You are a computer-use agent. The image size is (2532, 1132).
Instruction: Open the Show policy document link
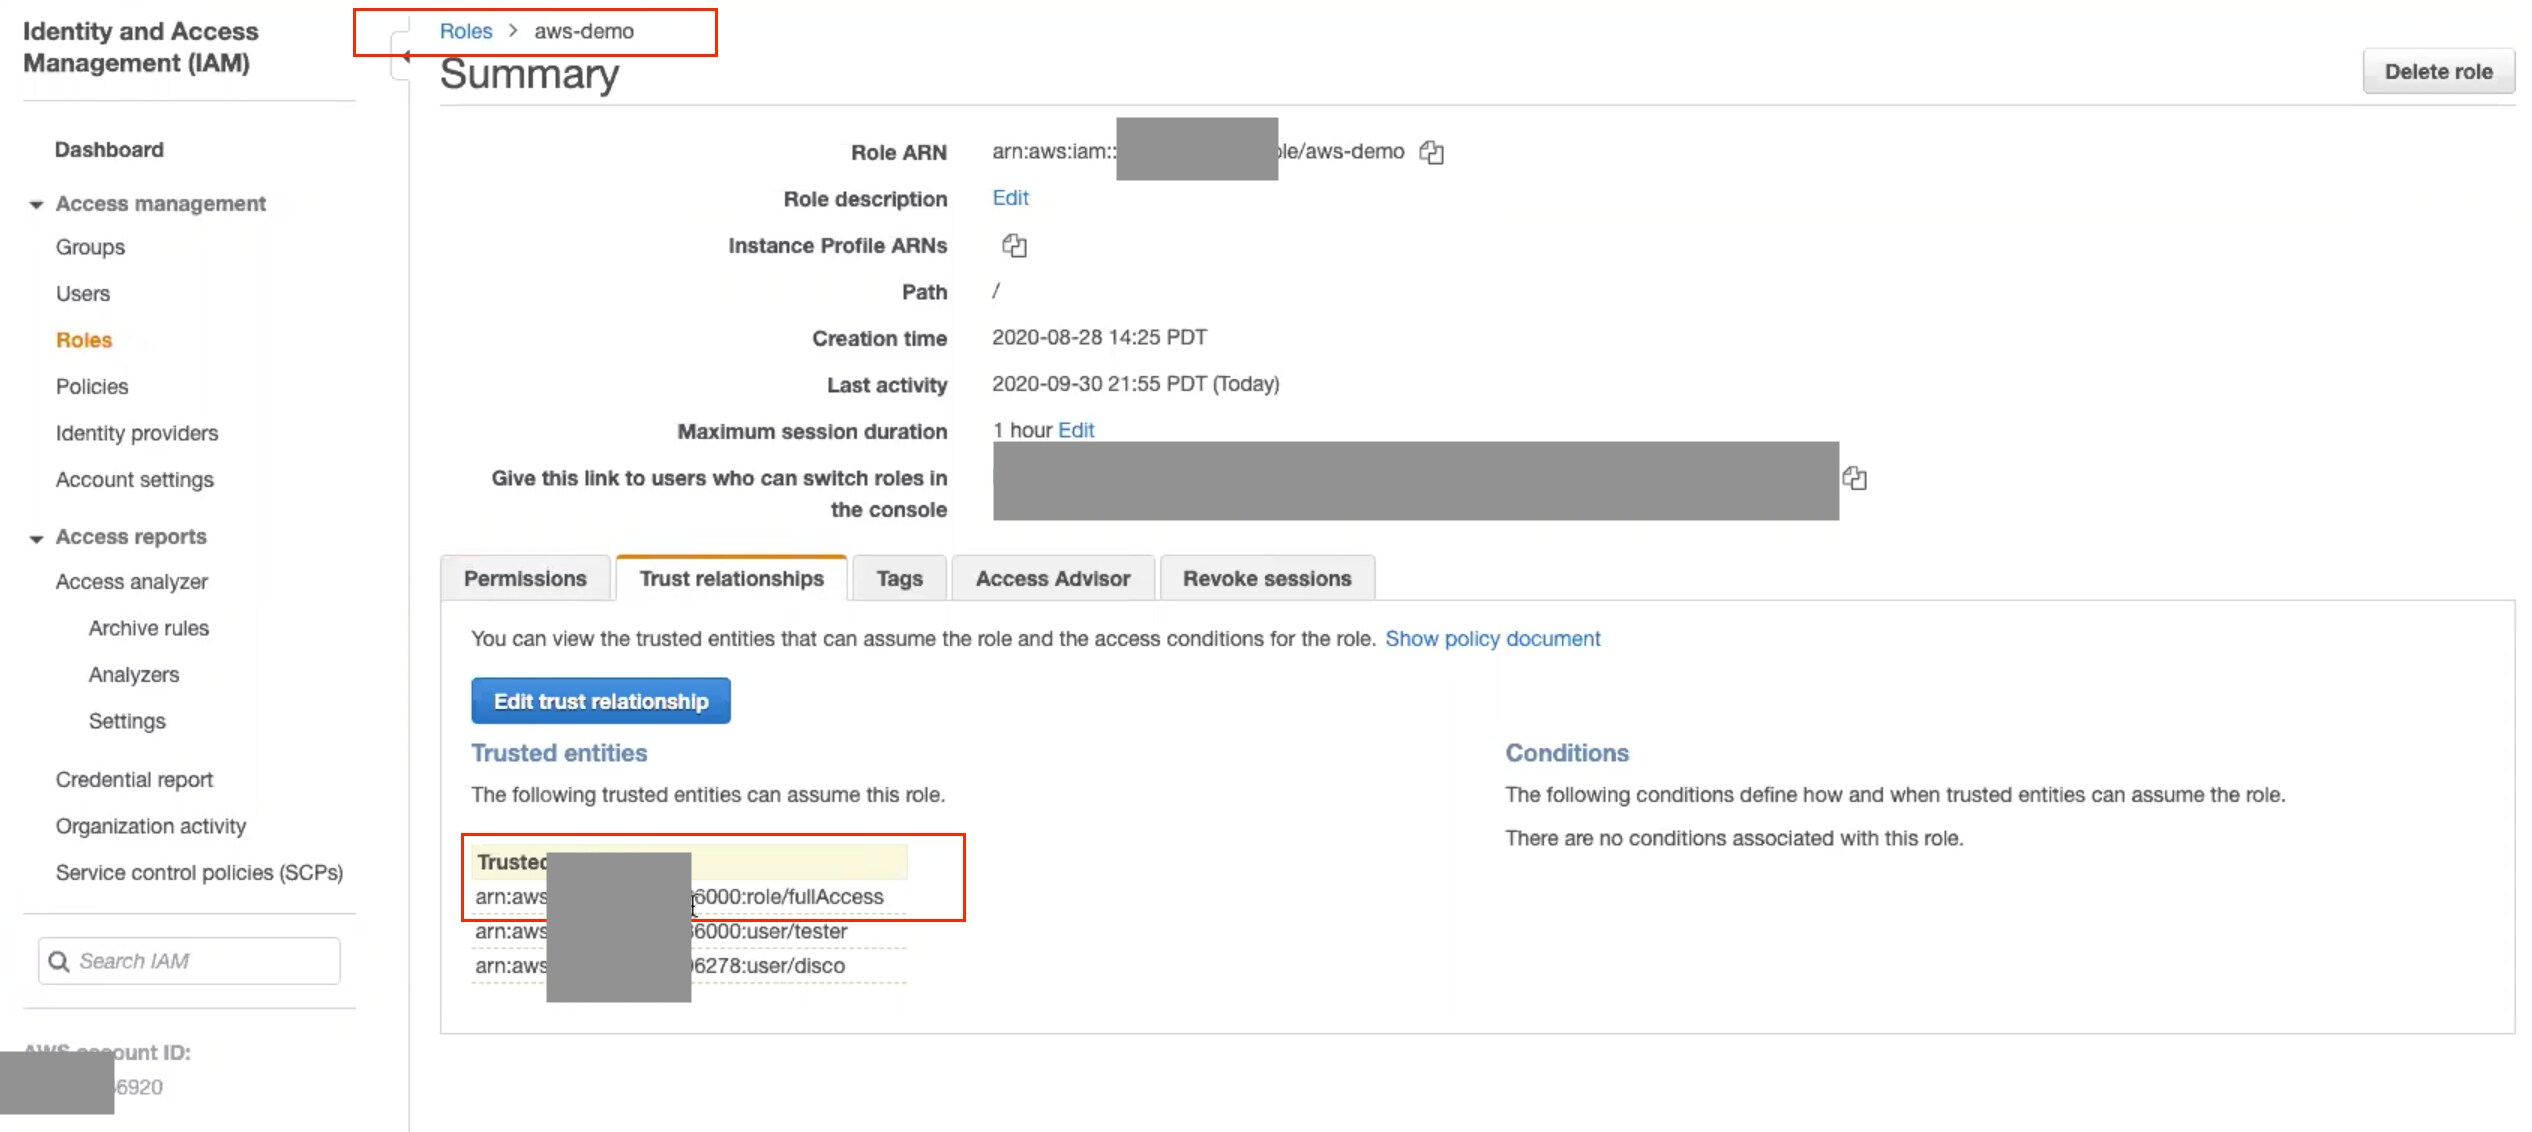[1492, 638]
